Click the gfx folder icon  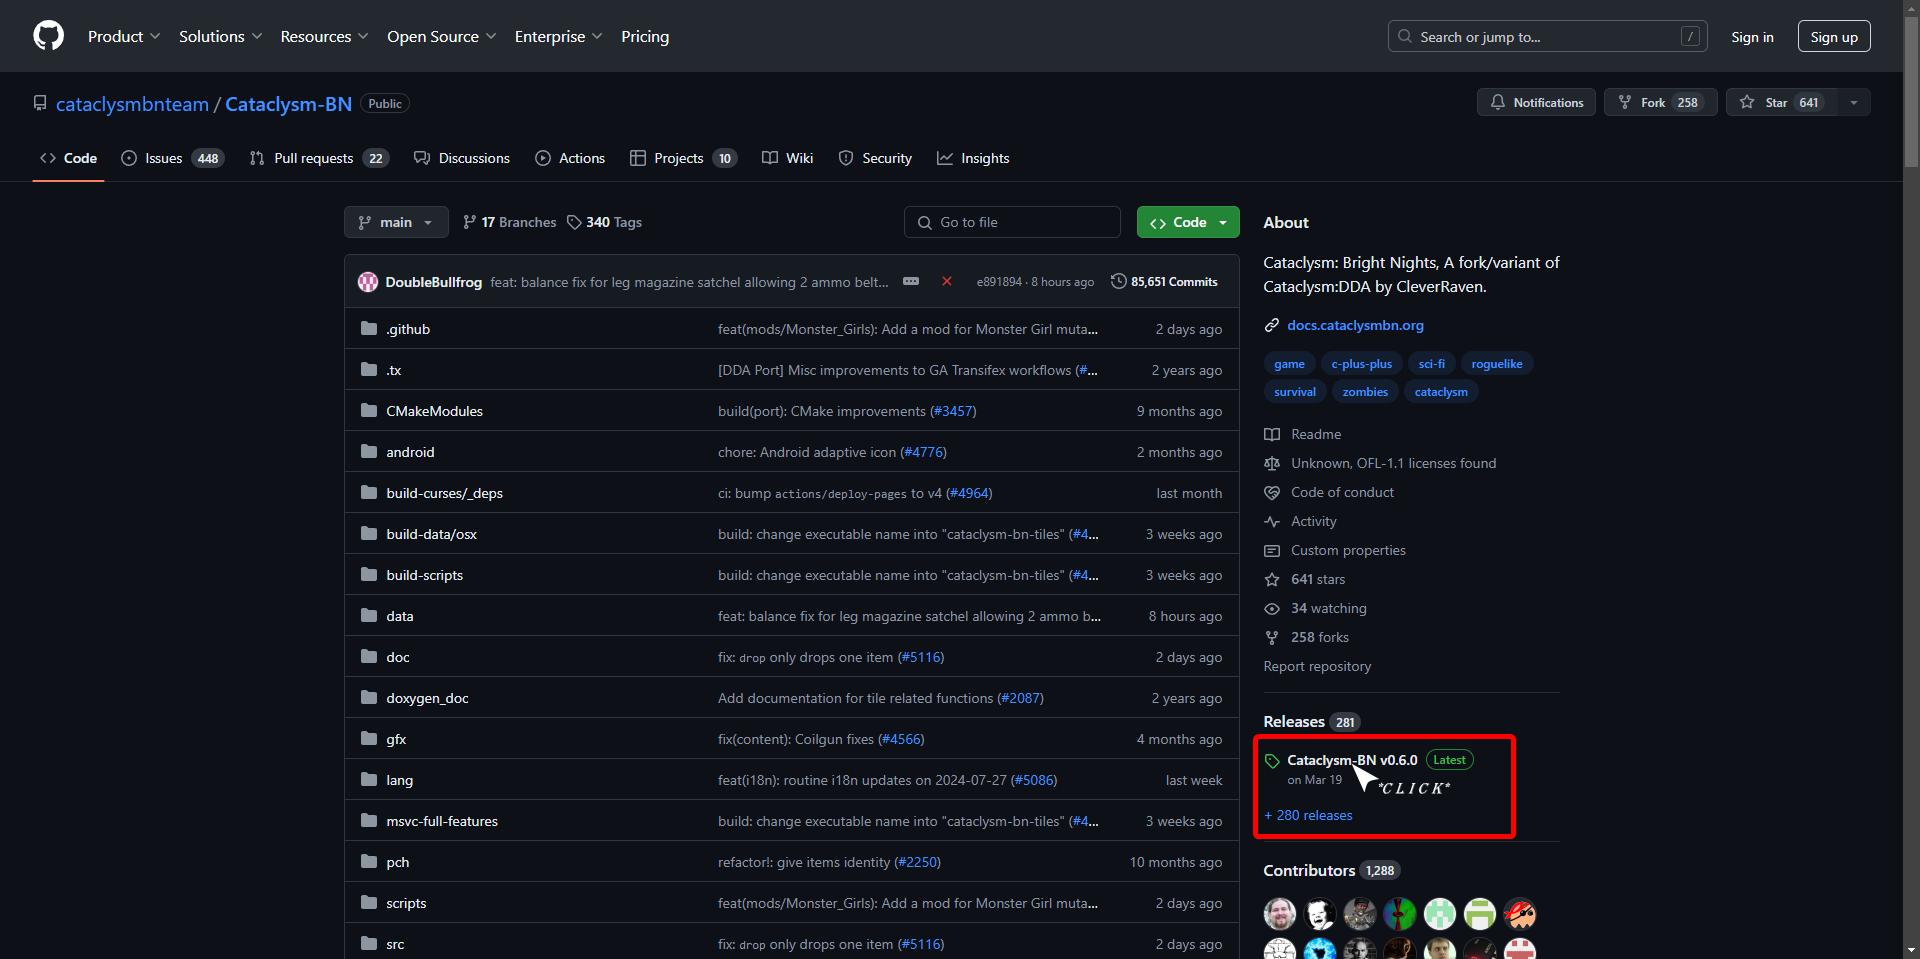click(x=369, y=739)
